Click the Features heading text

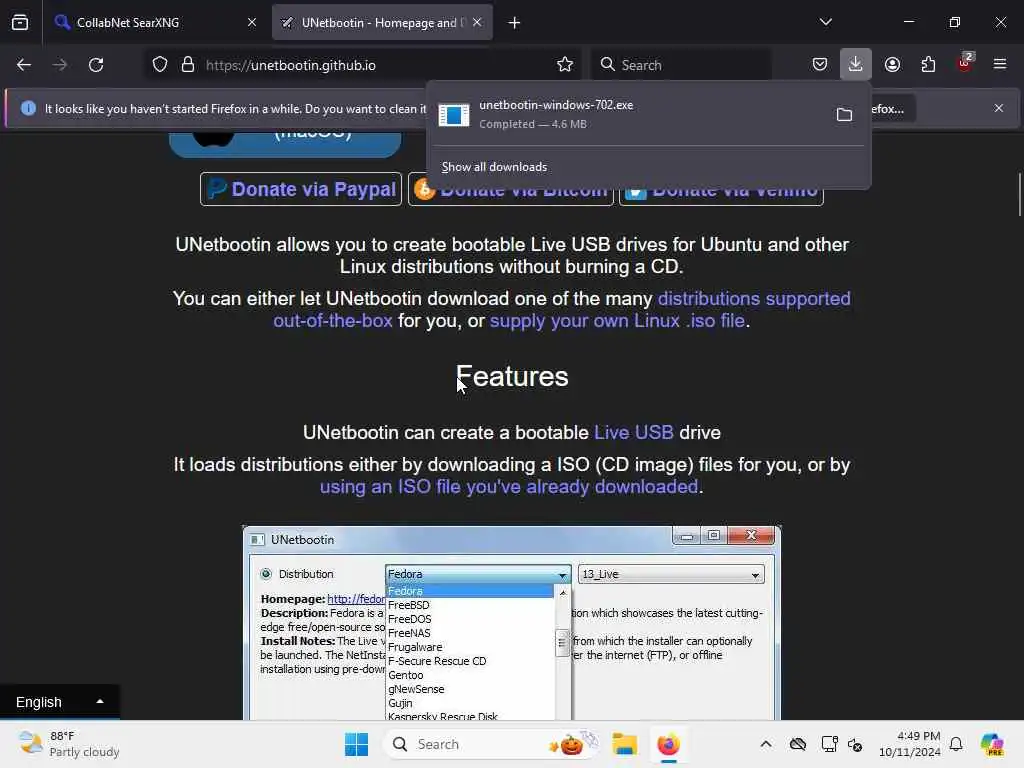tap(512, 376)
